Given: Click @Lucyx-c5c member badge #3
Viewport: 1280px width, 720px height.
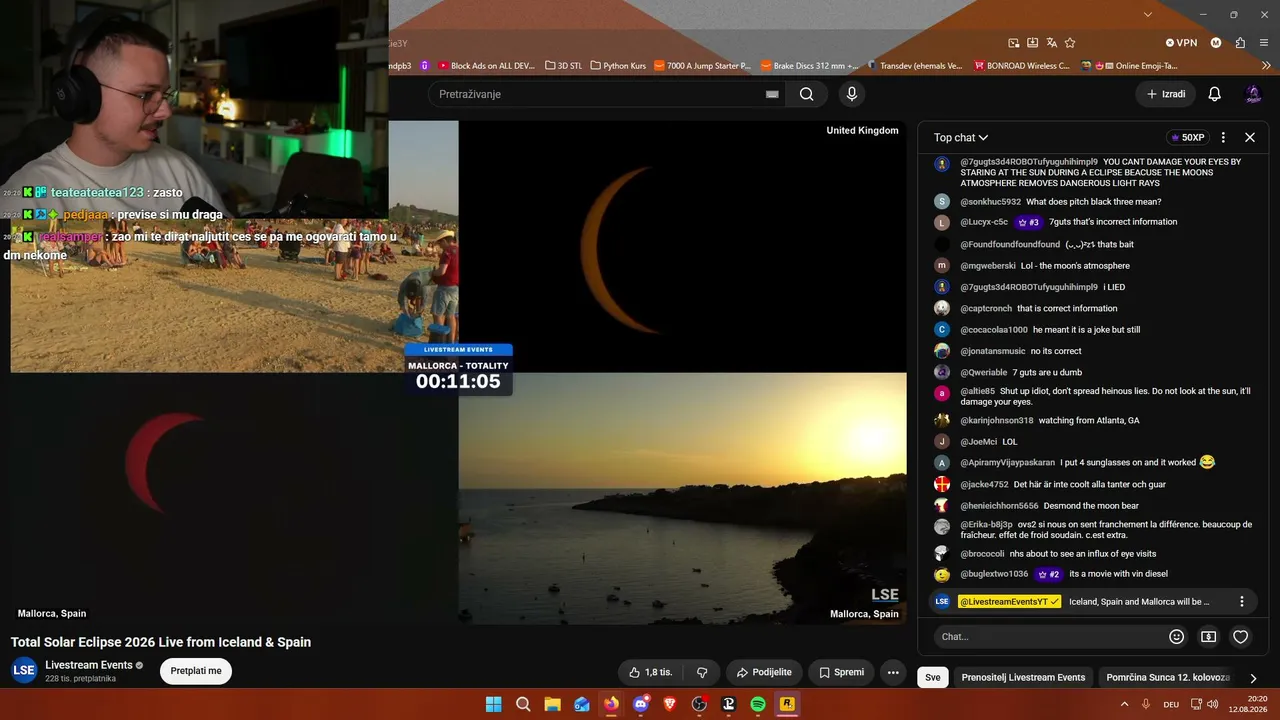Looking at the screenshot, I should coord(1029,222).
